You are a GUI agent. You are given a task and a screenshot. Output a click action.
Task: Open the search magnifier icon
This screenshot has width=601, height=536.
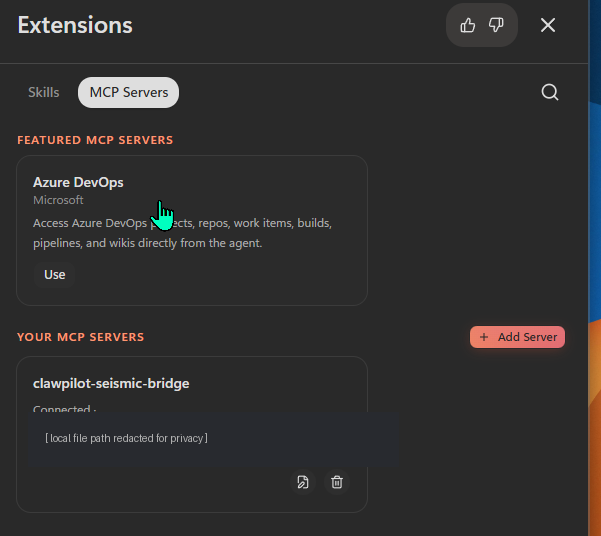(550, 92)
